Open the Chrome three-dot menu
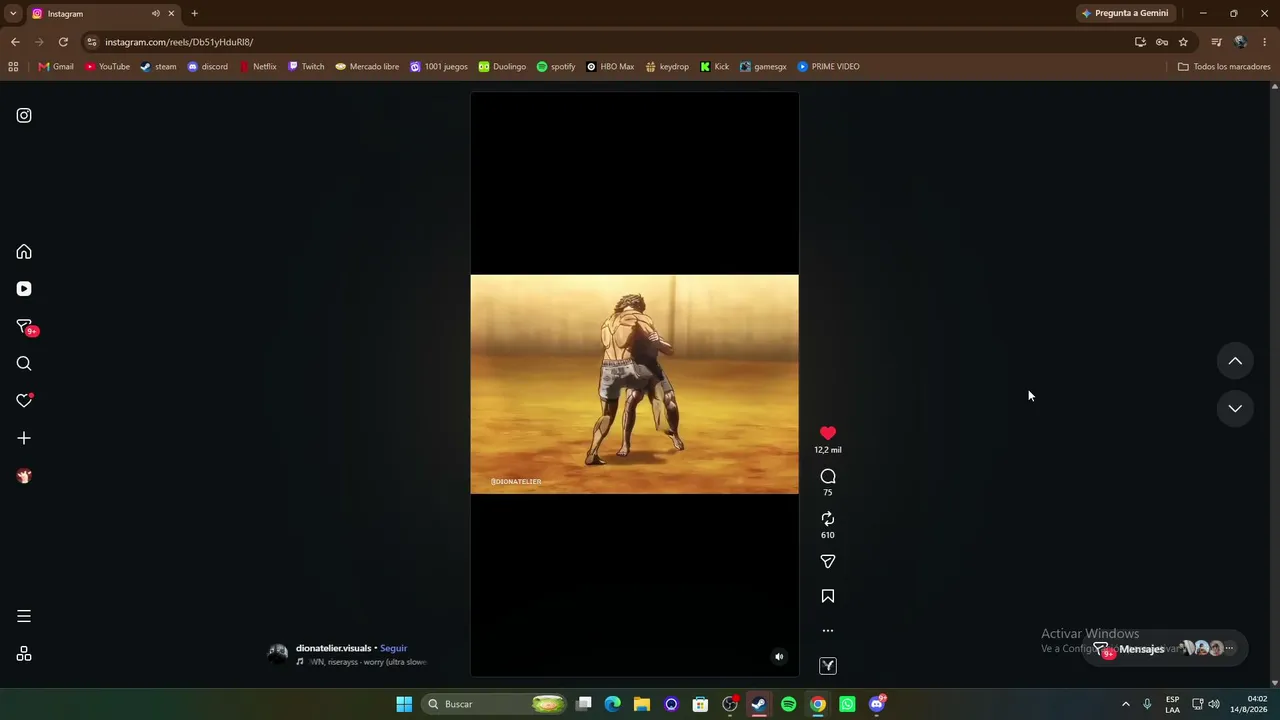 tap(1265, 42)
